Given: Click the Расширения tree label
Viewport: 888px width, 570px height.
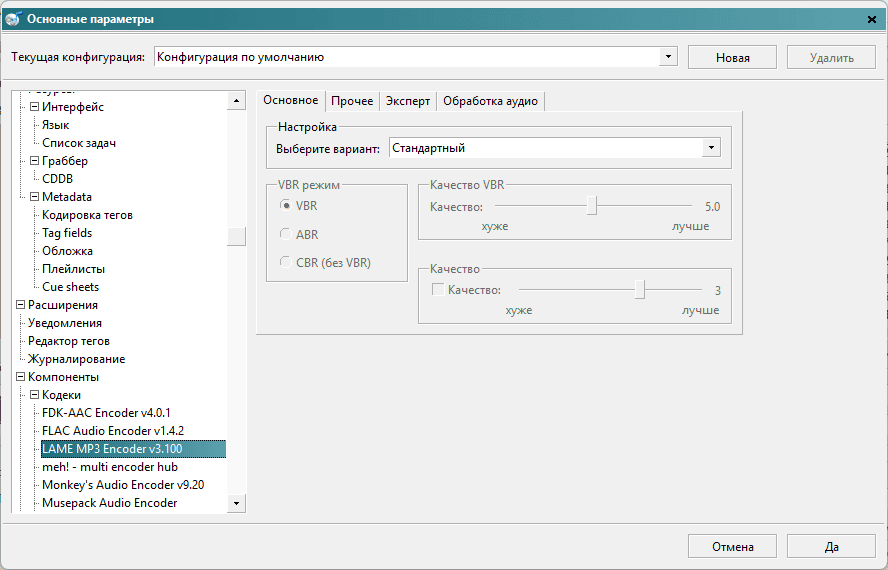Looking at the screenshot, I should pos(63,305).
